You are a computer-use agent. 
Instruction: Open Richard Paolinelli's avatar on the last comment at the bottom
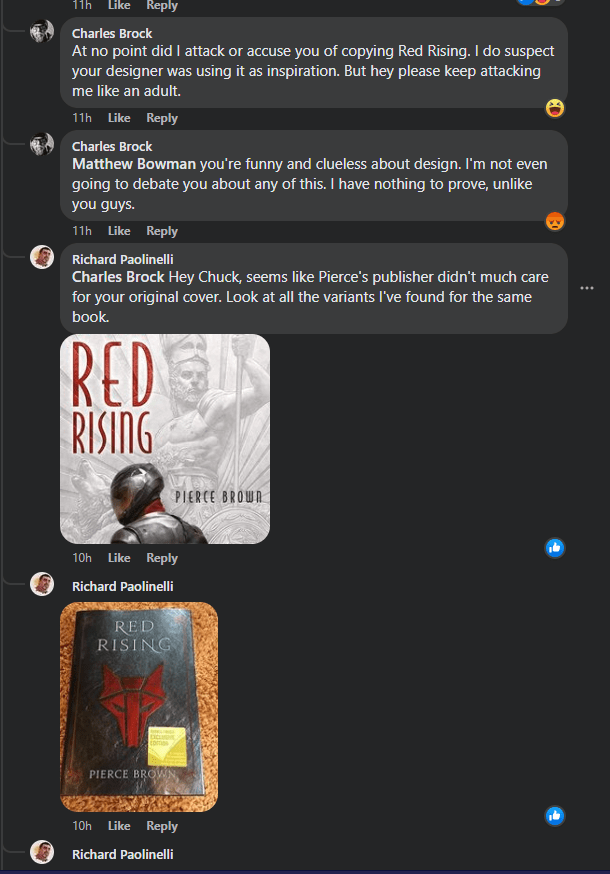point(42,852)
